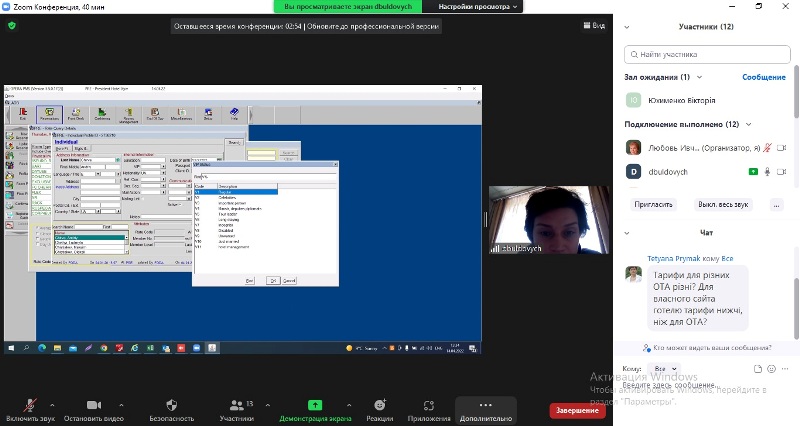
Task: Click Find button in VIP dialog
Action: pyautogui.click(x=249, y=281)
